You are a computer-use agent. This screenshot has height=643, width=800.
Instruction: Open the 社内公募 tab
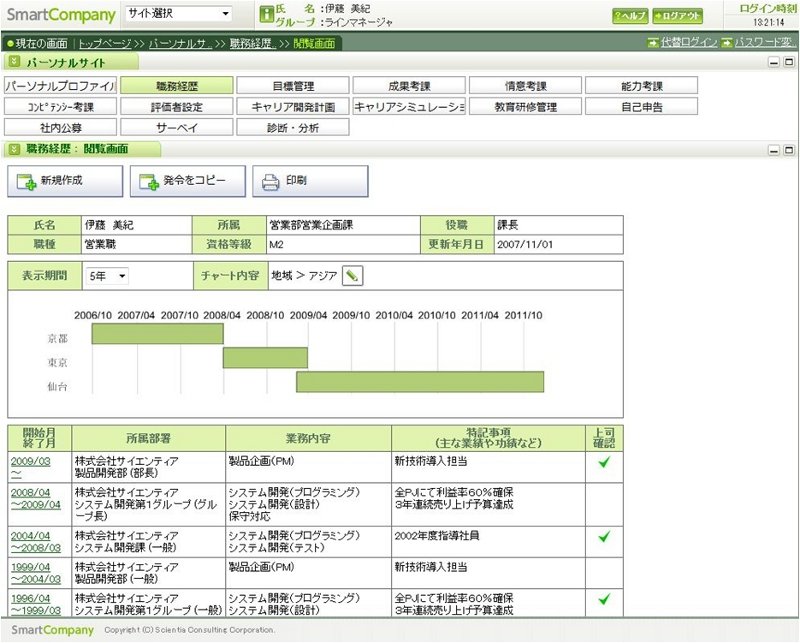(x=60, y=127)
